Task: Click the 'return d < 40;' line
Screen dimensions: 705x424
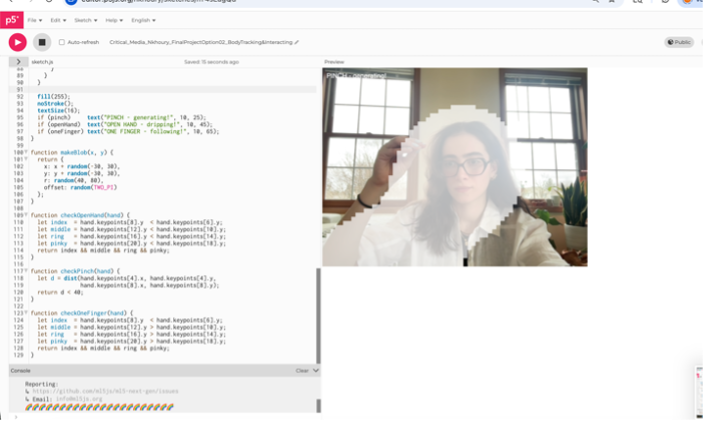Action: pos(60,292)
